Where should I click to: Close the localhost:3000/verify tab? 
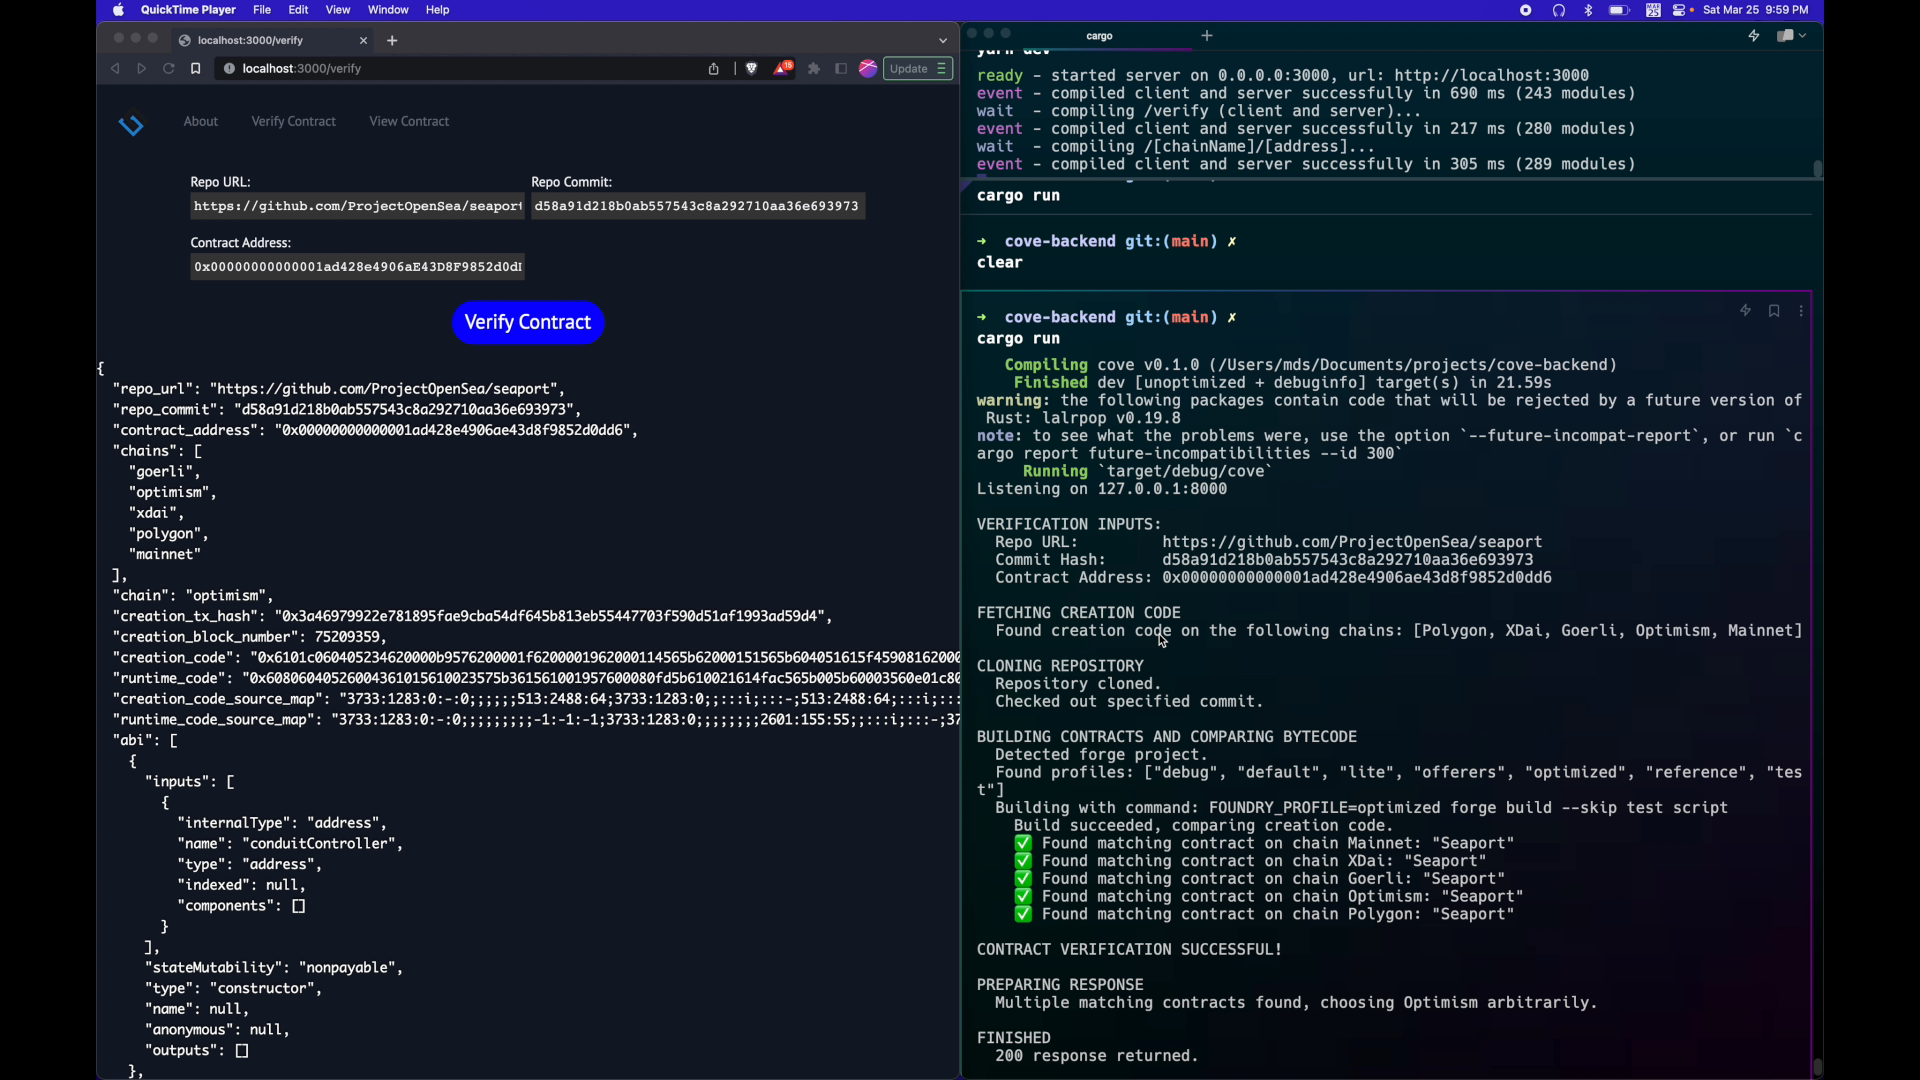(x=363, y=41)
